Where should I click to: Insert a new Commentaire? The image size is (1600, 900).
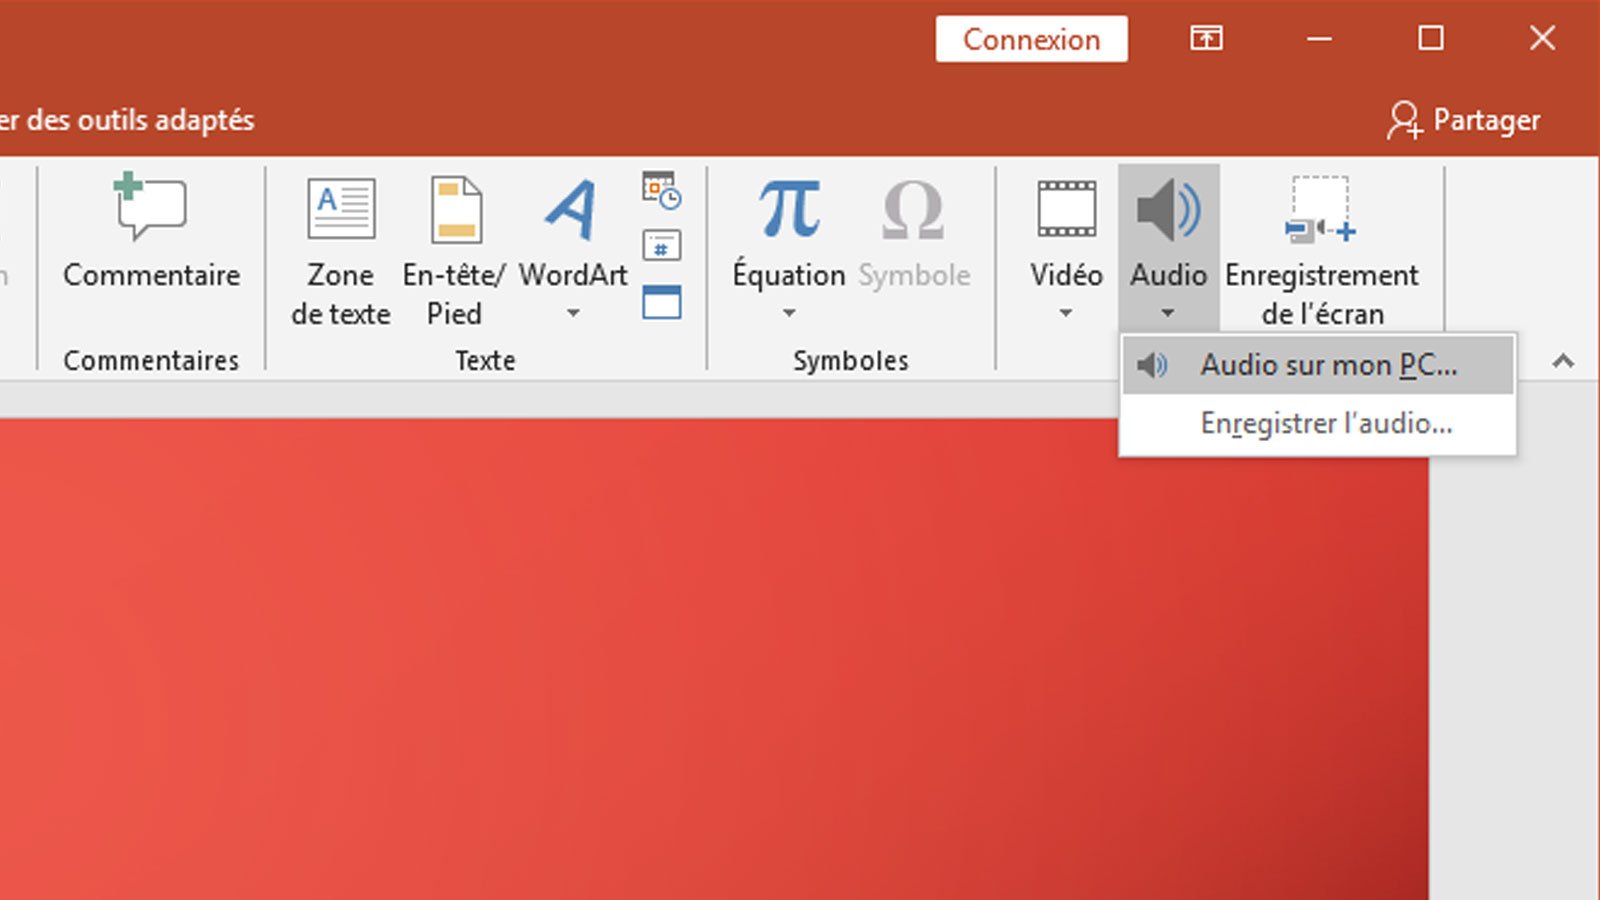(150, 240)
